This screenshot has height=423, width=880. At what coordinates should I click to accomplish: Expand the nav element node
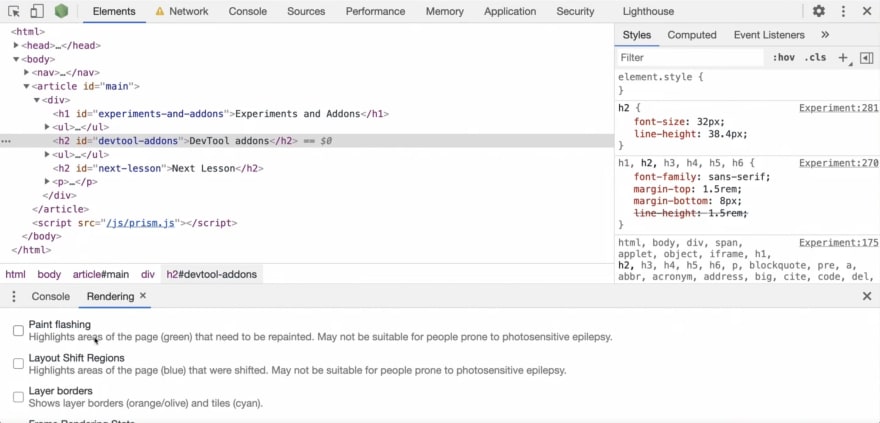[x=26, y=72]
